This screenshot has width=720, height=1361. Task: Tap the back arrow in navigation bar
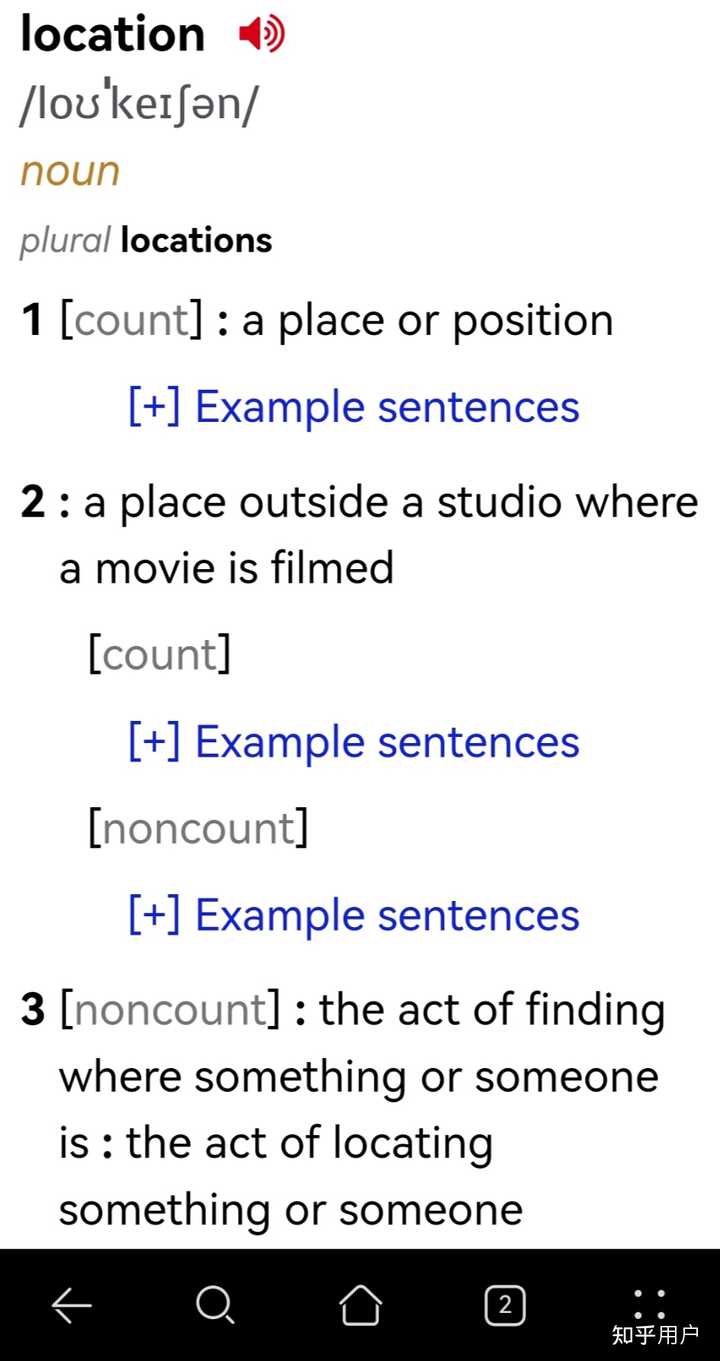(x=72, y=1304)
